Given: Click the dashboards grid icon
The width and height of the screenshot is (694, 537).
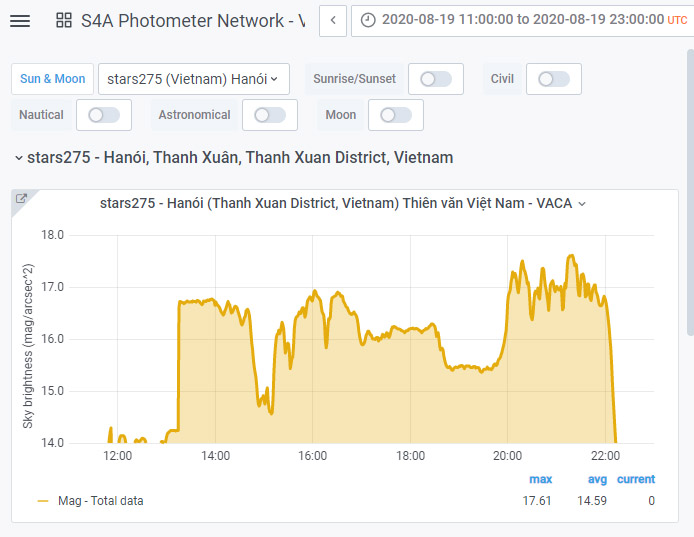Looking at the screenshot, I should [x=64, y=20].
